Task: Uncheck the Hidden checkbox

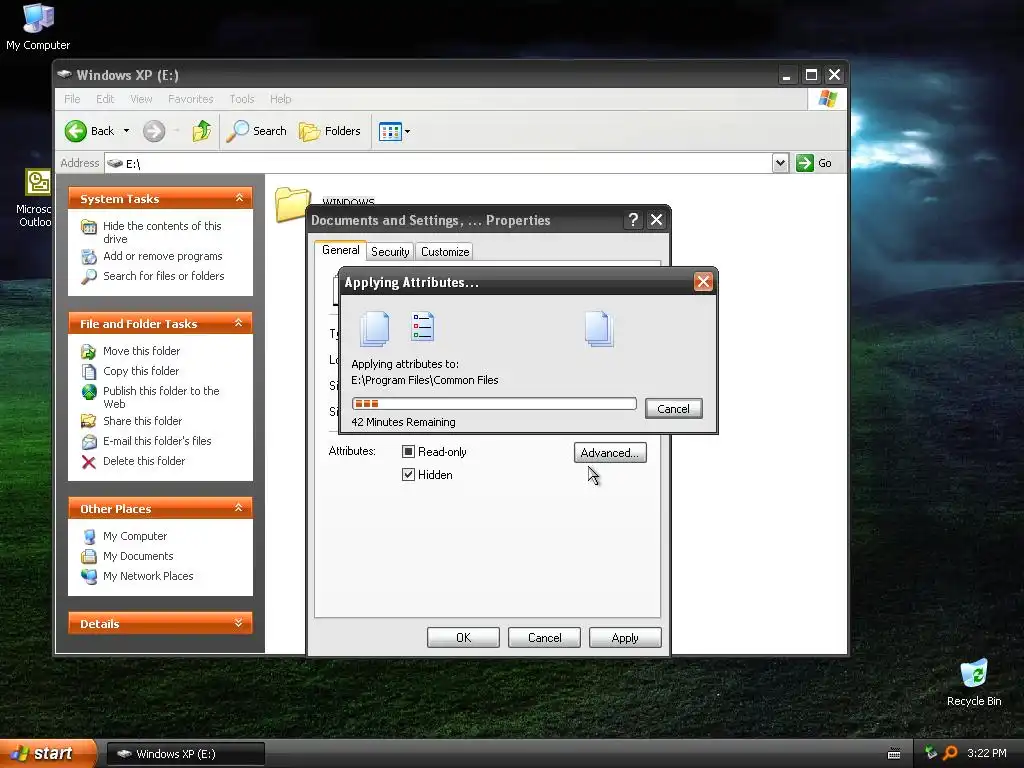Action: click(408, 475)
